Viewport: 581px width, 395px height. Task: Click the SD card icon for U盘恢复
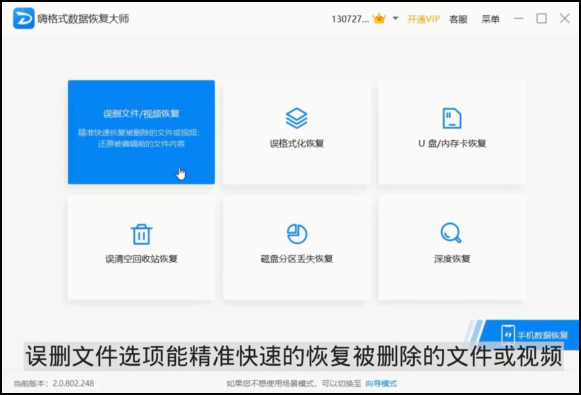pos(452,118)
